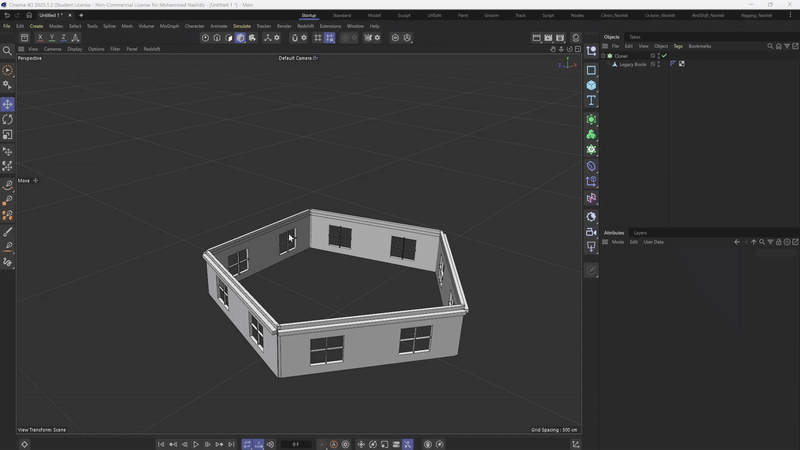
Task: Maximize viewport with the toggle view icon
Action: pyautogui.click(x=578, y=49)
